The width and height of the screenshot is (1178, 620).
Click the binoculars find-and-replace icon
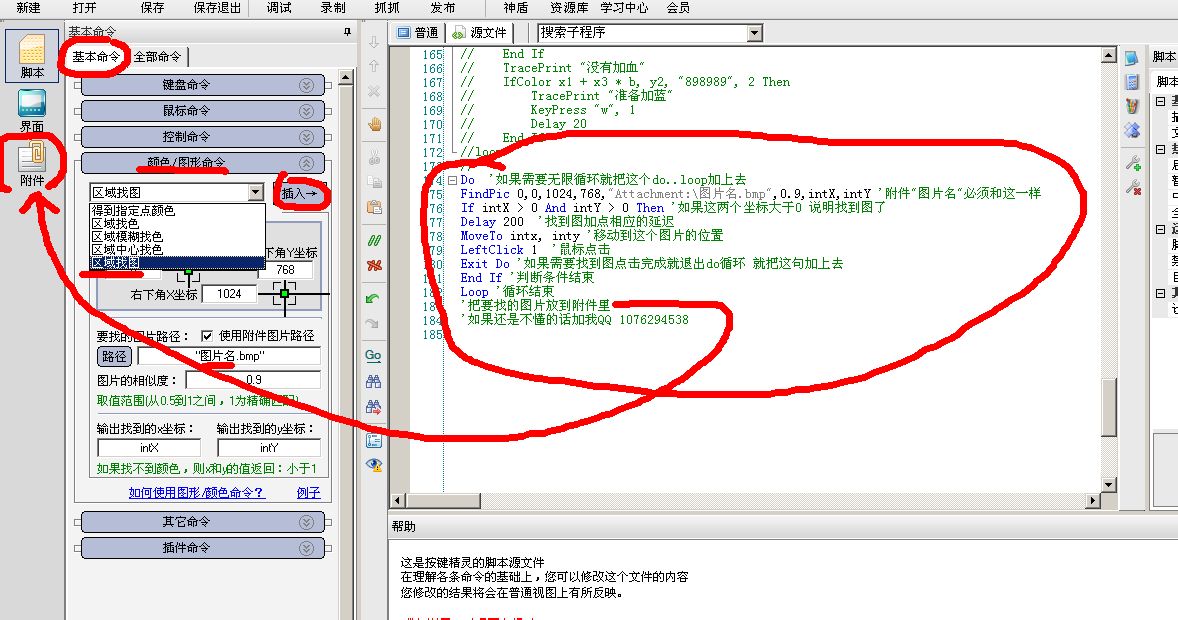pos(373,407)
